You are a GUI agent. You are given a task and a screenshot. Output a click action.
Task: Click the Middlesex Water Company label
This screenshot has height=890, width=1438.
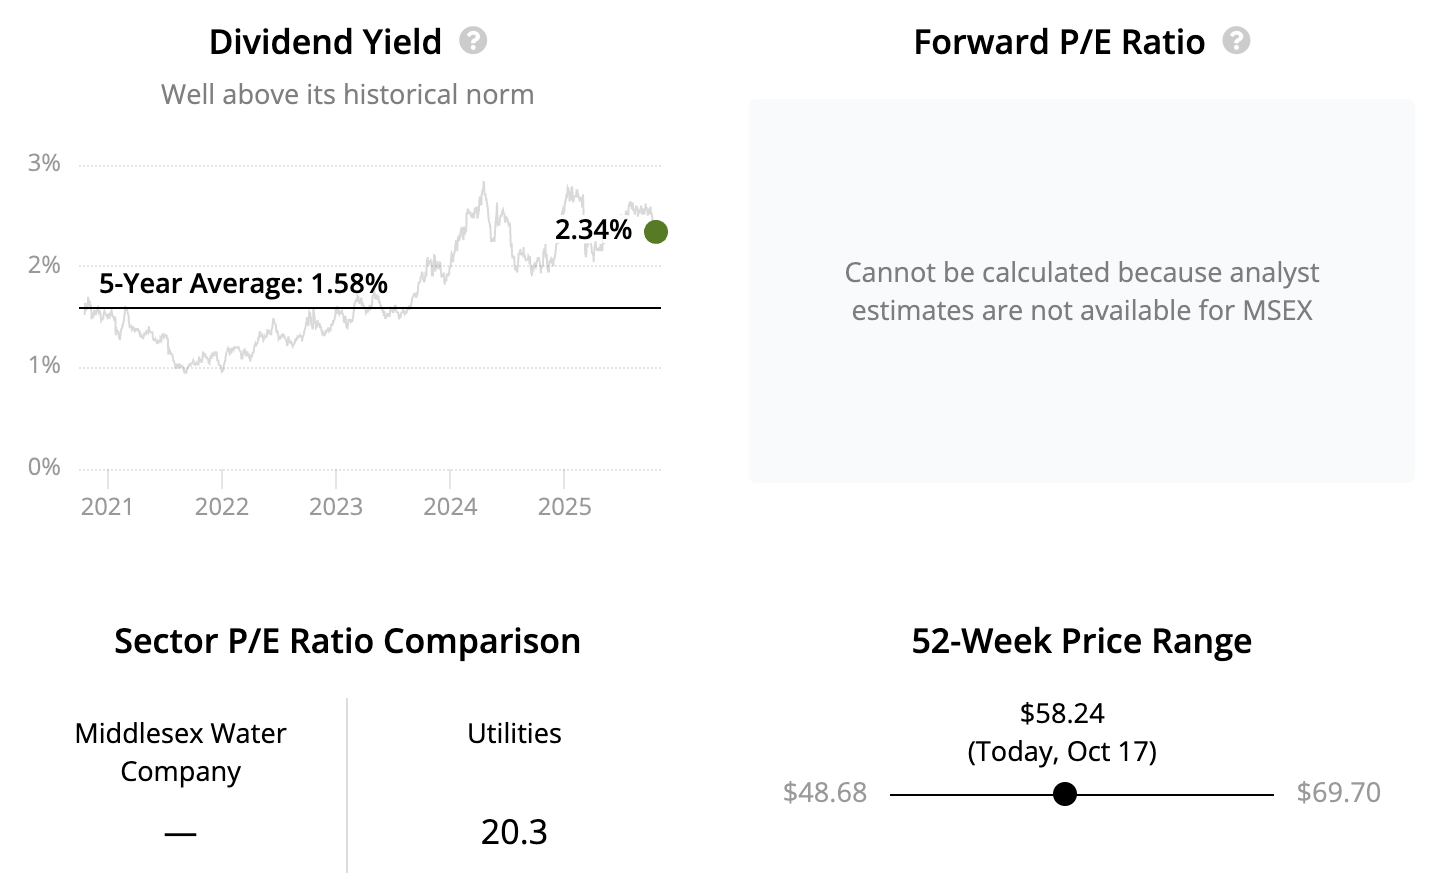[180, 752]
